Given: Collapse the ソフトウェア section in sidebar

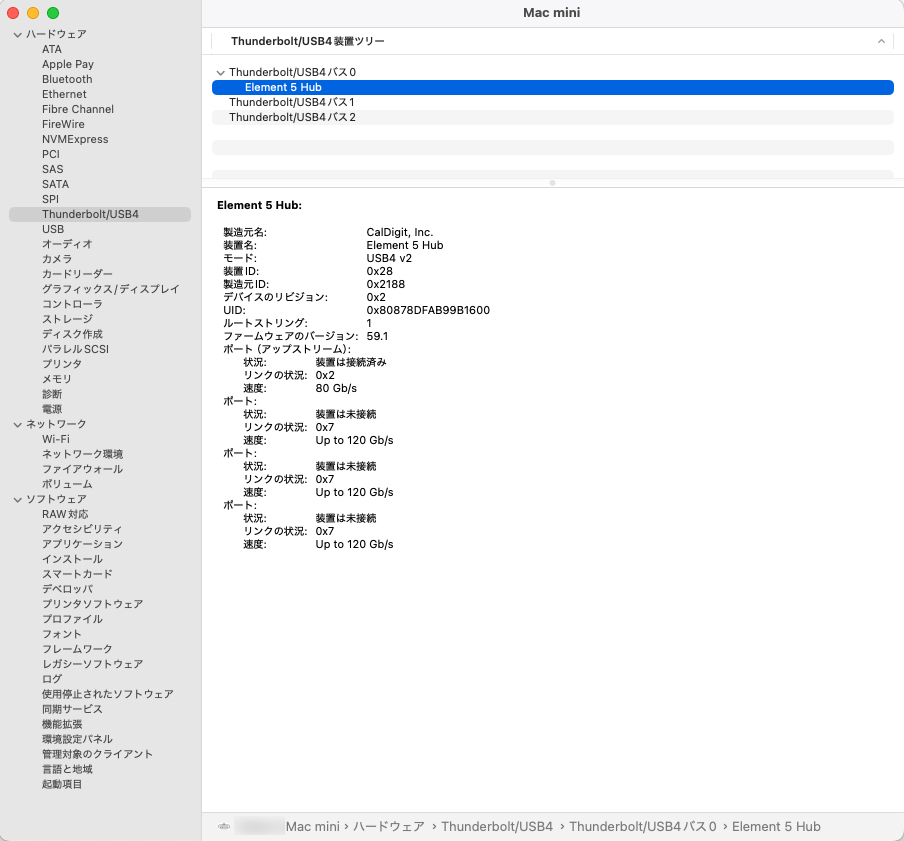Looking at the screenshot, I should [x=17, y=499].
